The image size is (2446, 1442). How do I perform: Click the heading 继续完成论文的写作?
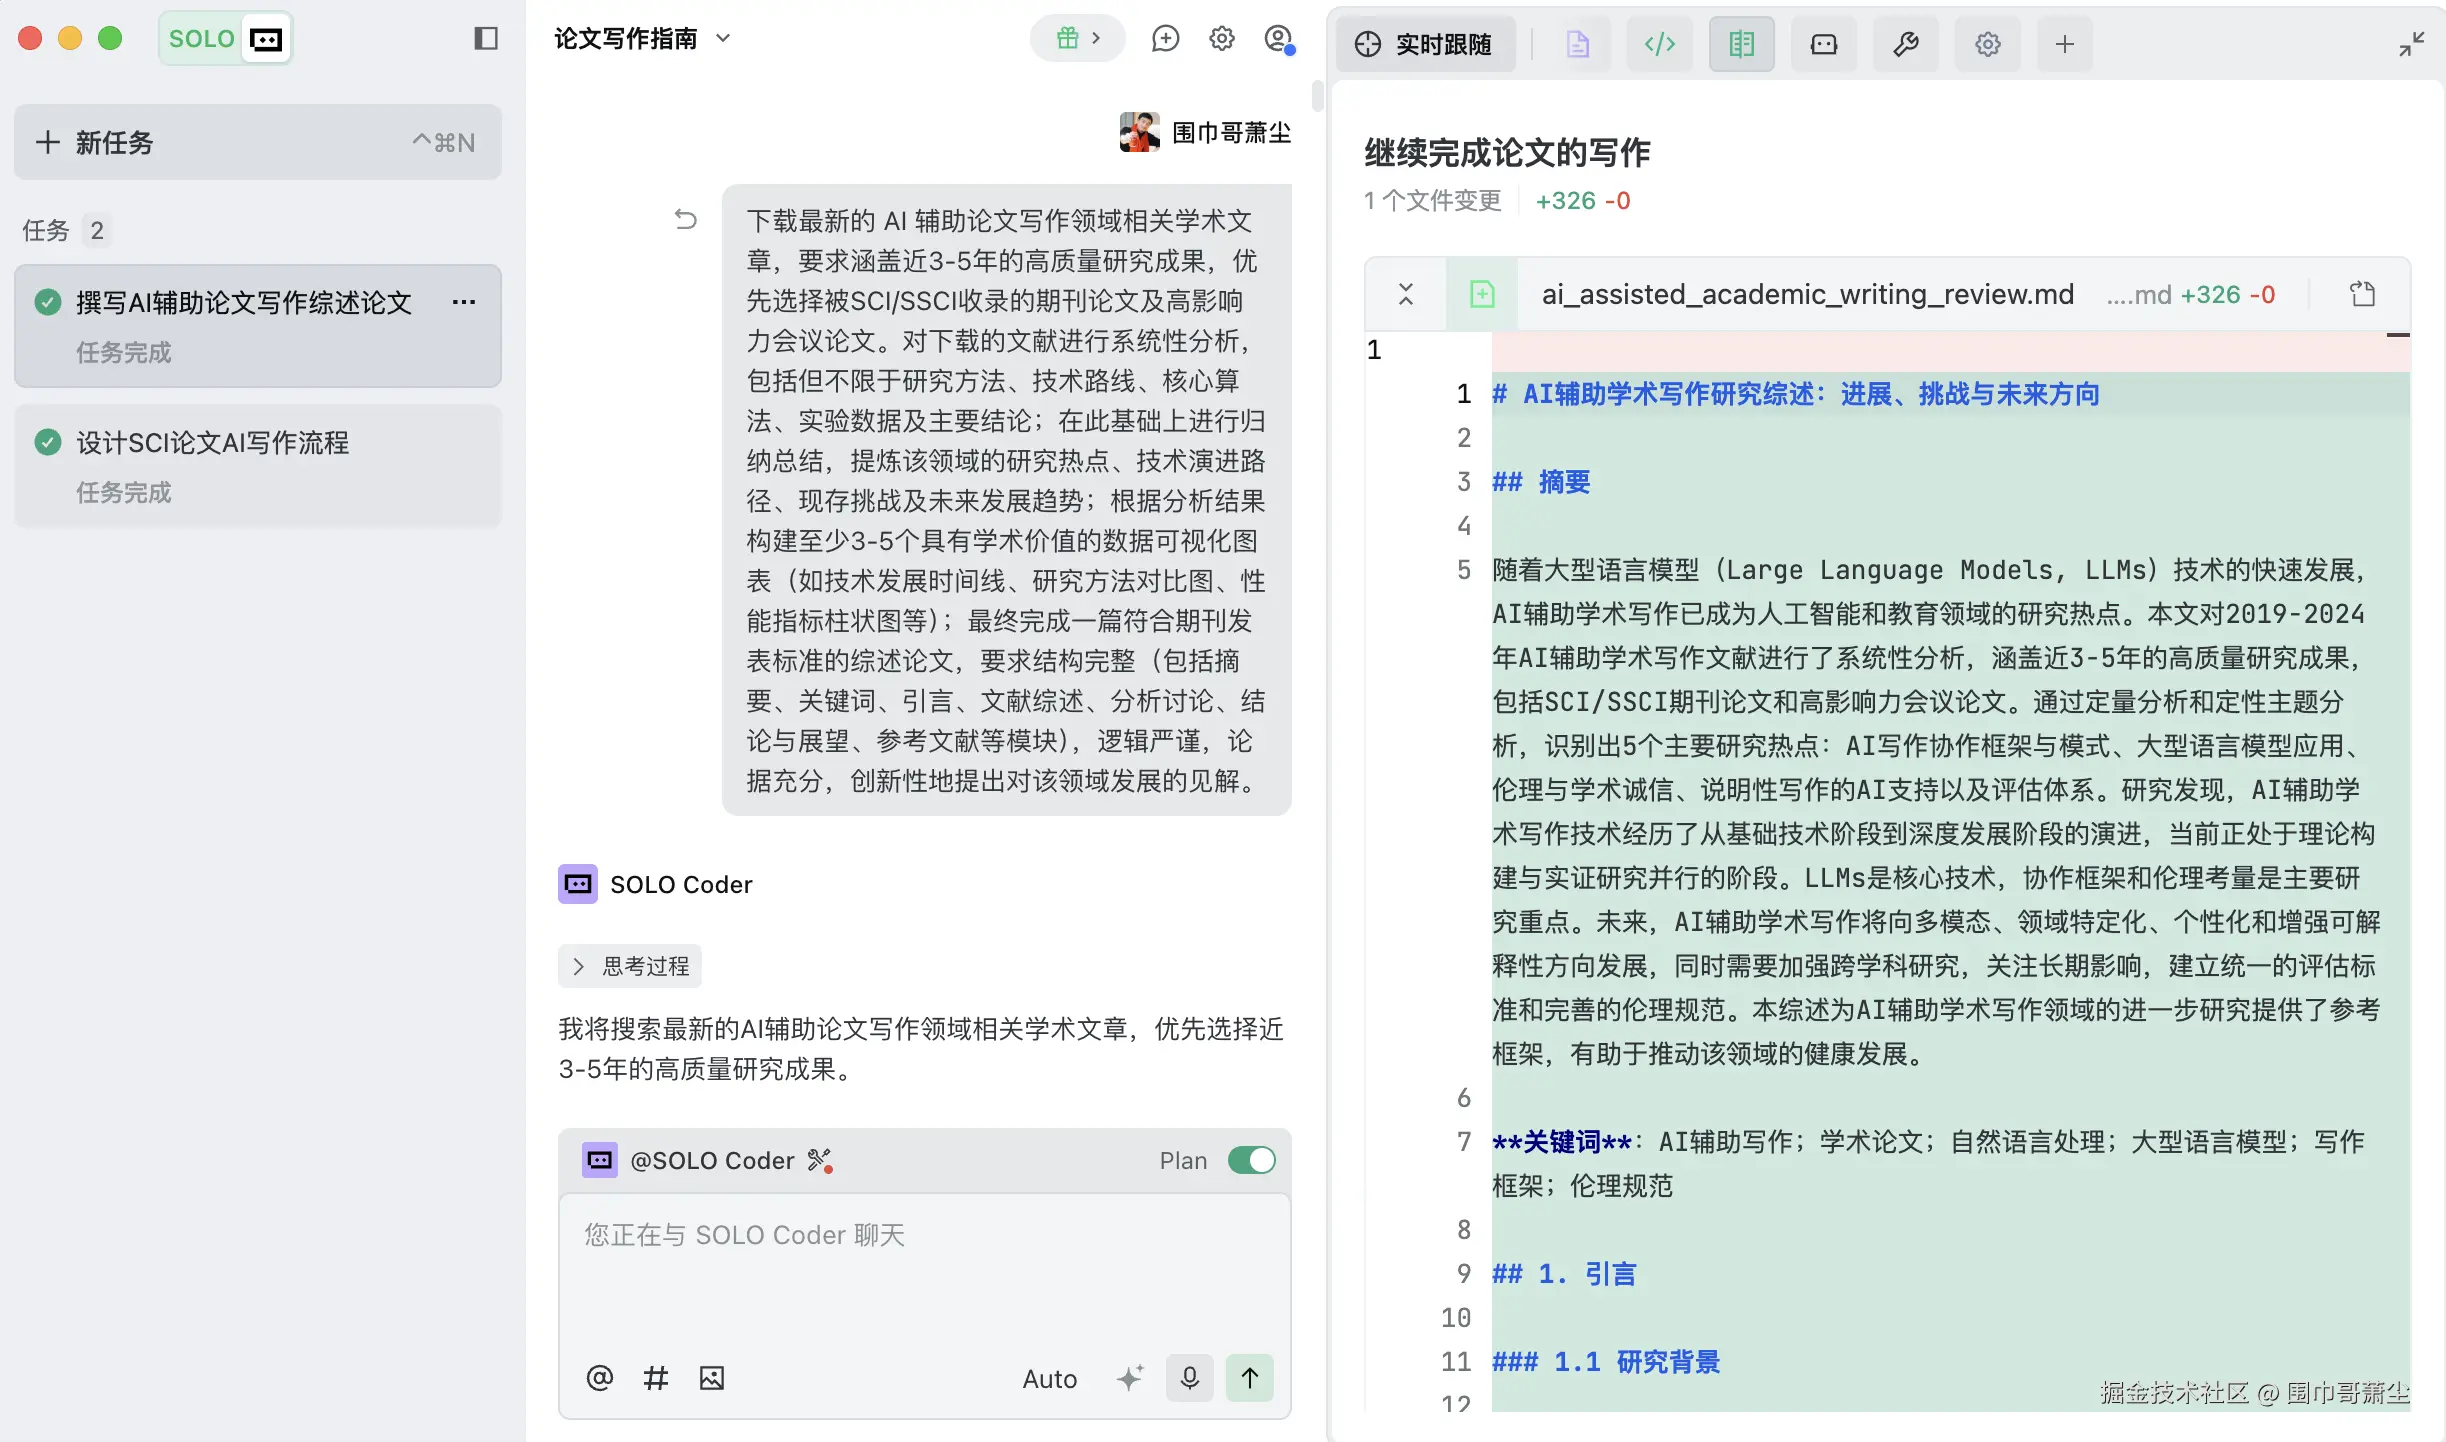(x=1507, y=152)
